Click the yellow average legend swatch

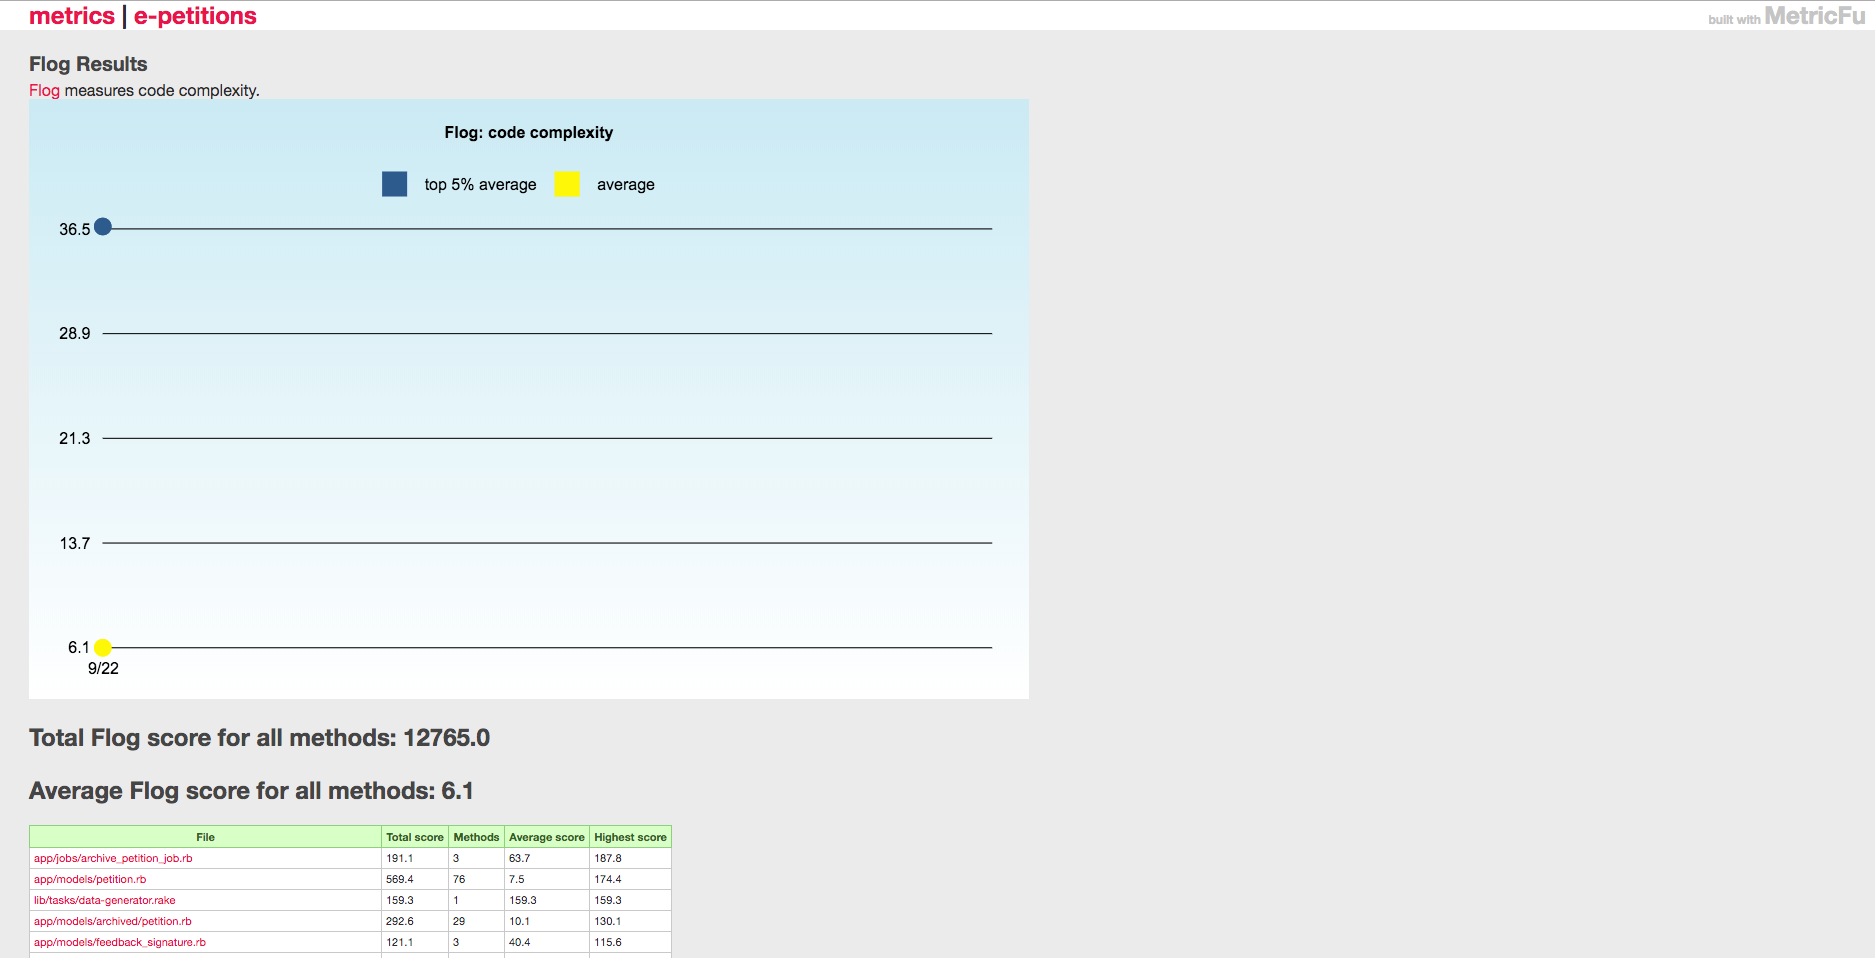(567, 184)
